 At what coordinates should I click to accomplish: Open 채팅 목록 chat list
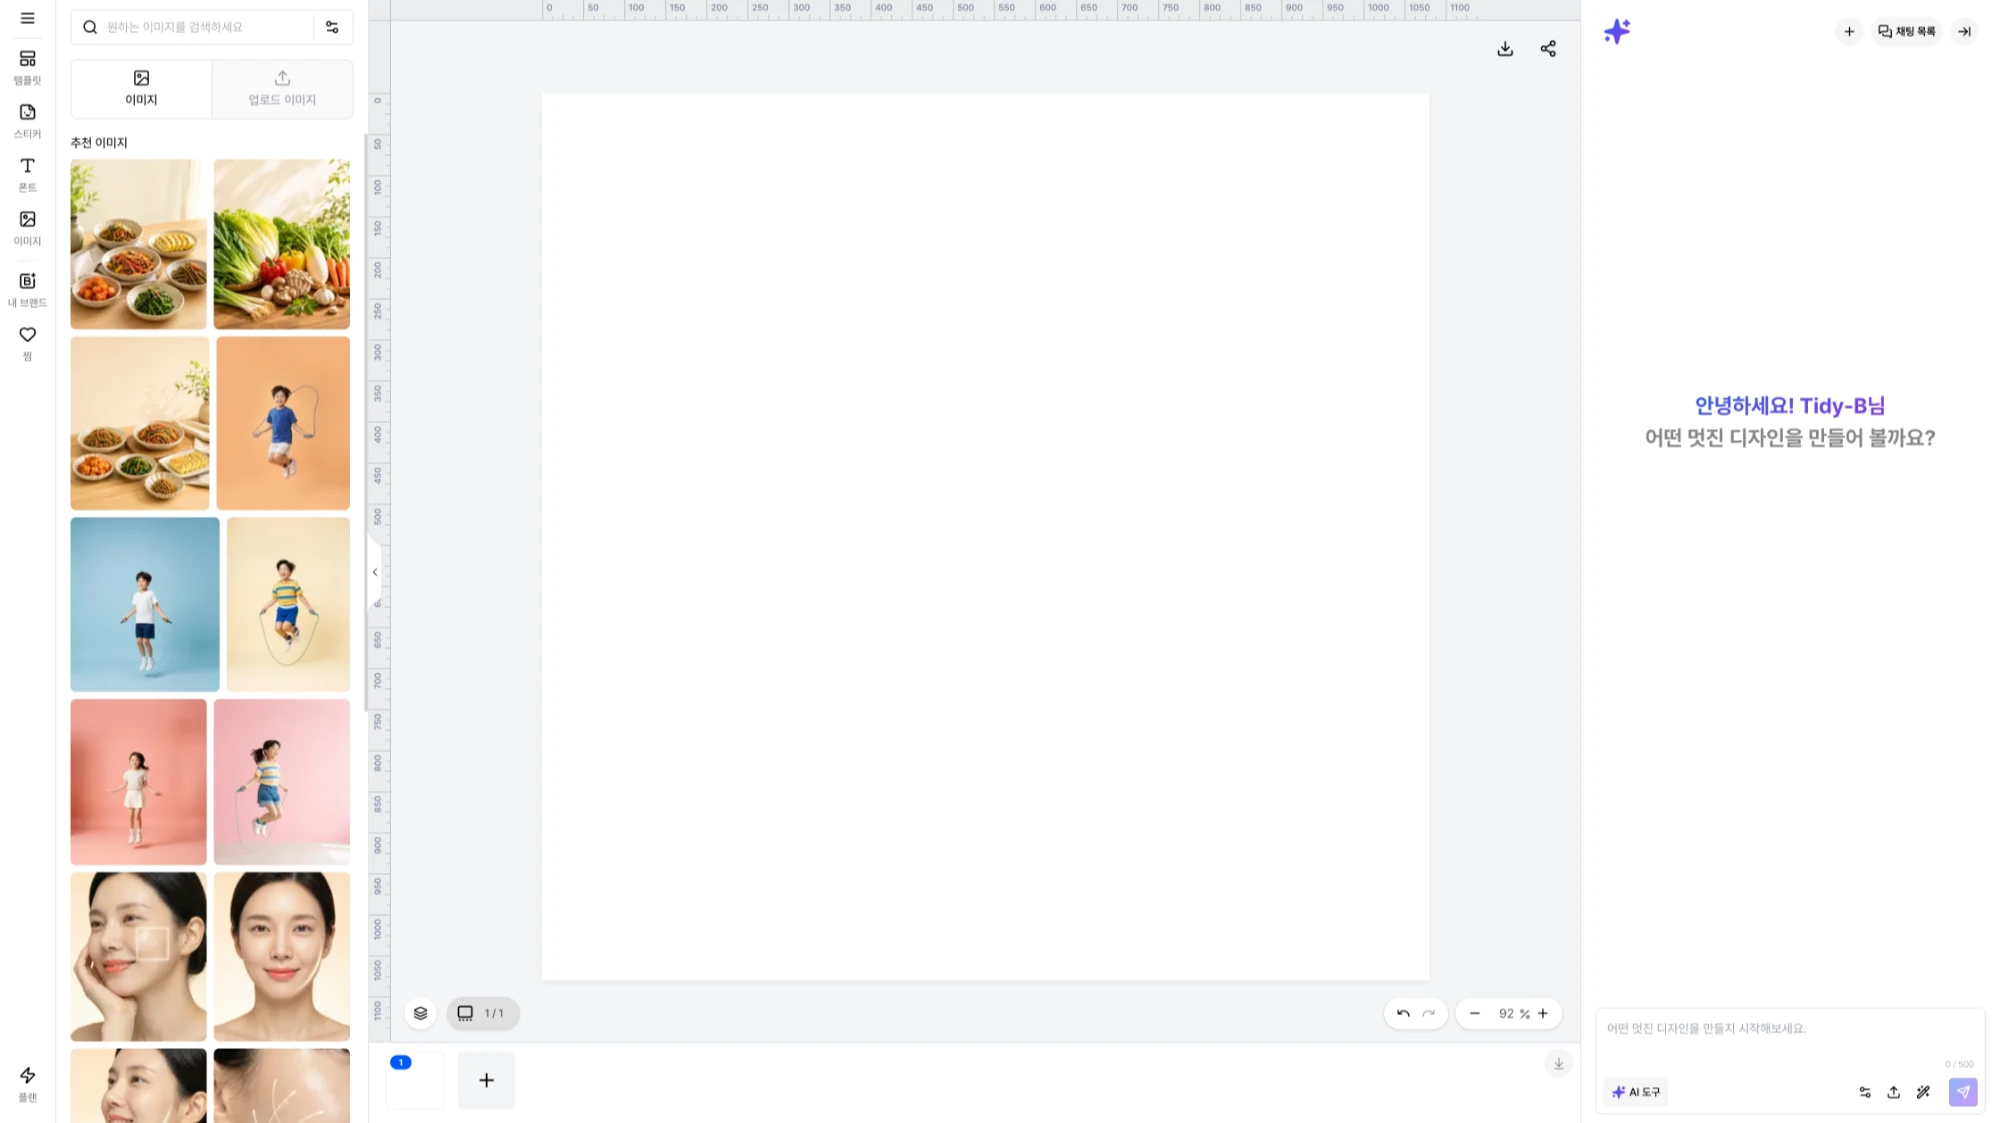pyautogui.click(x=1906, y=31)
